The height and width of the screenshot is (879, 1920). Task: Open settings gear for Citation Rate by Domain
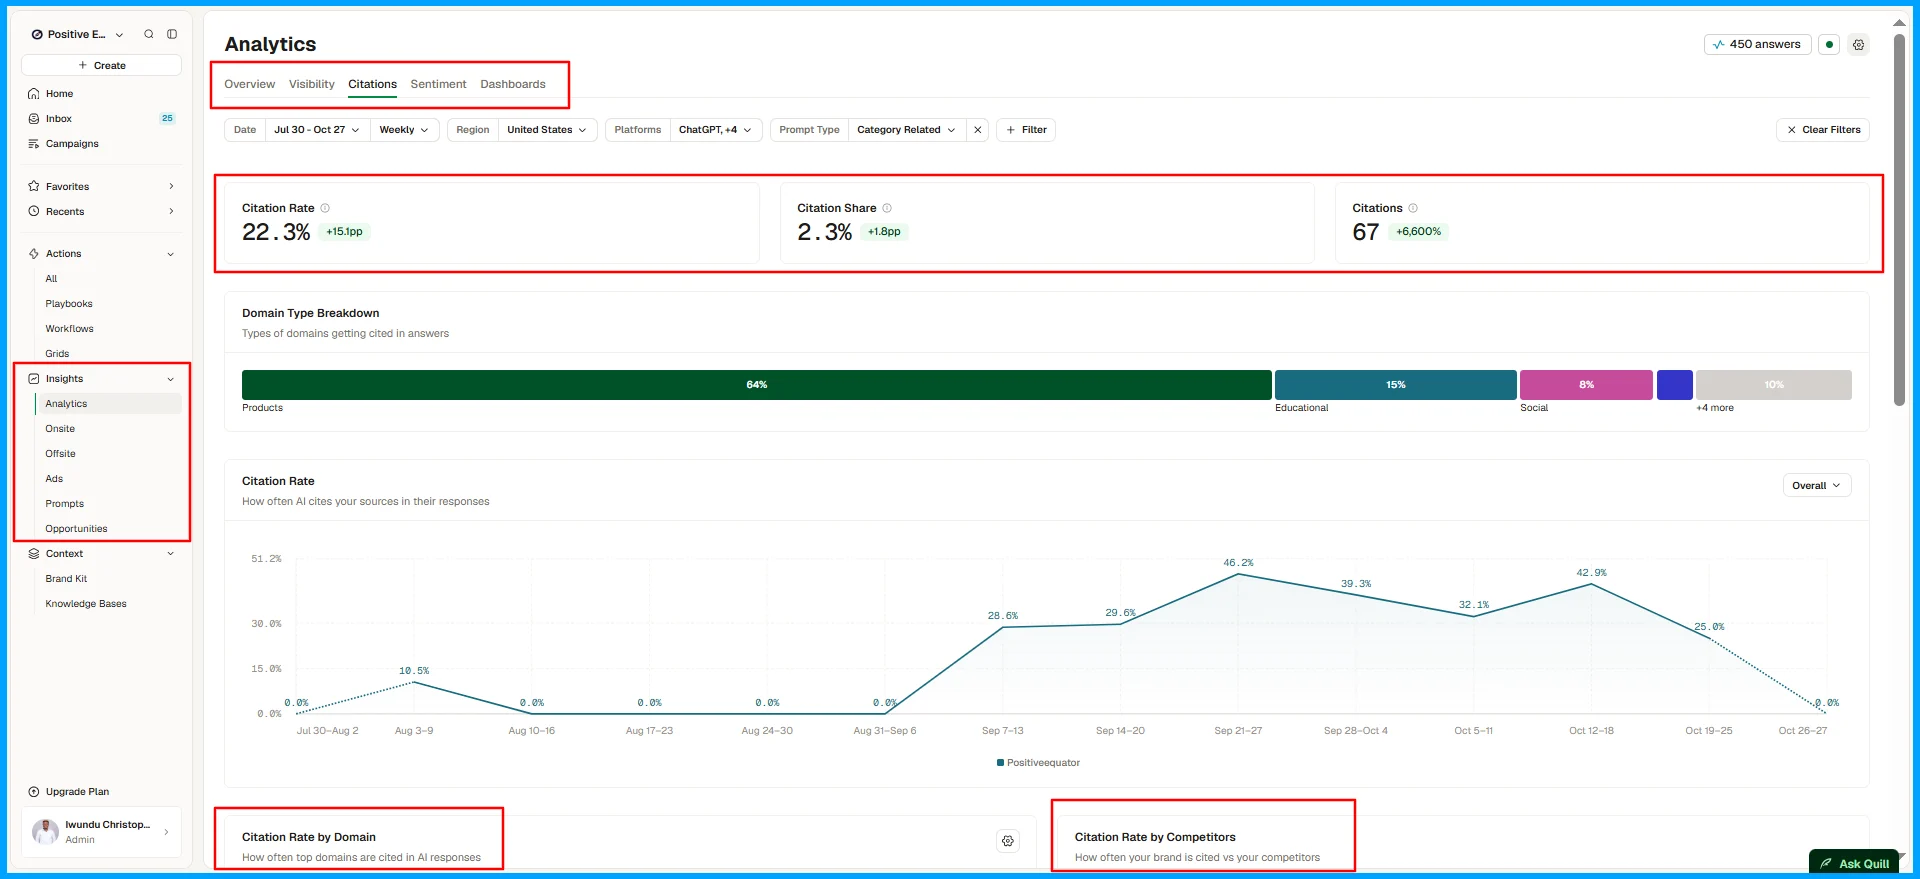pos(1008,841)
